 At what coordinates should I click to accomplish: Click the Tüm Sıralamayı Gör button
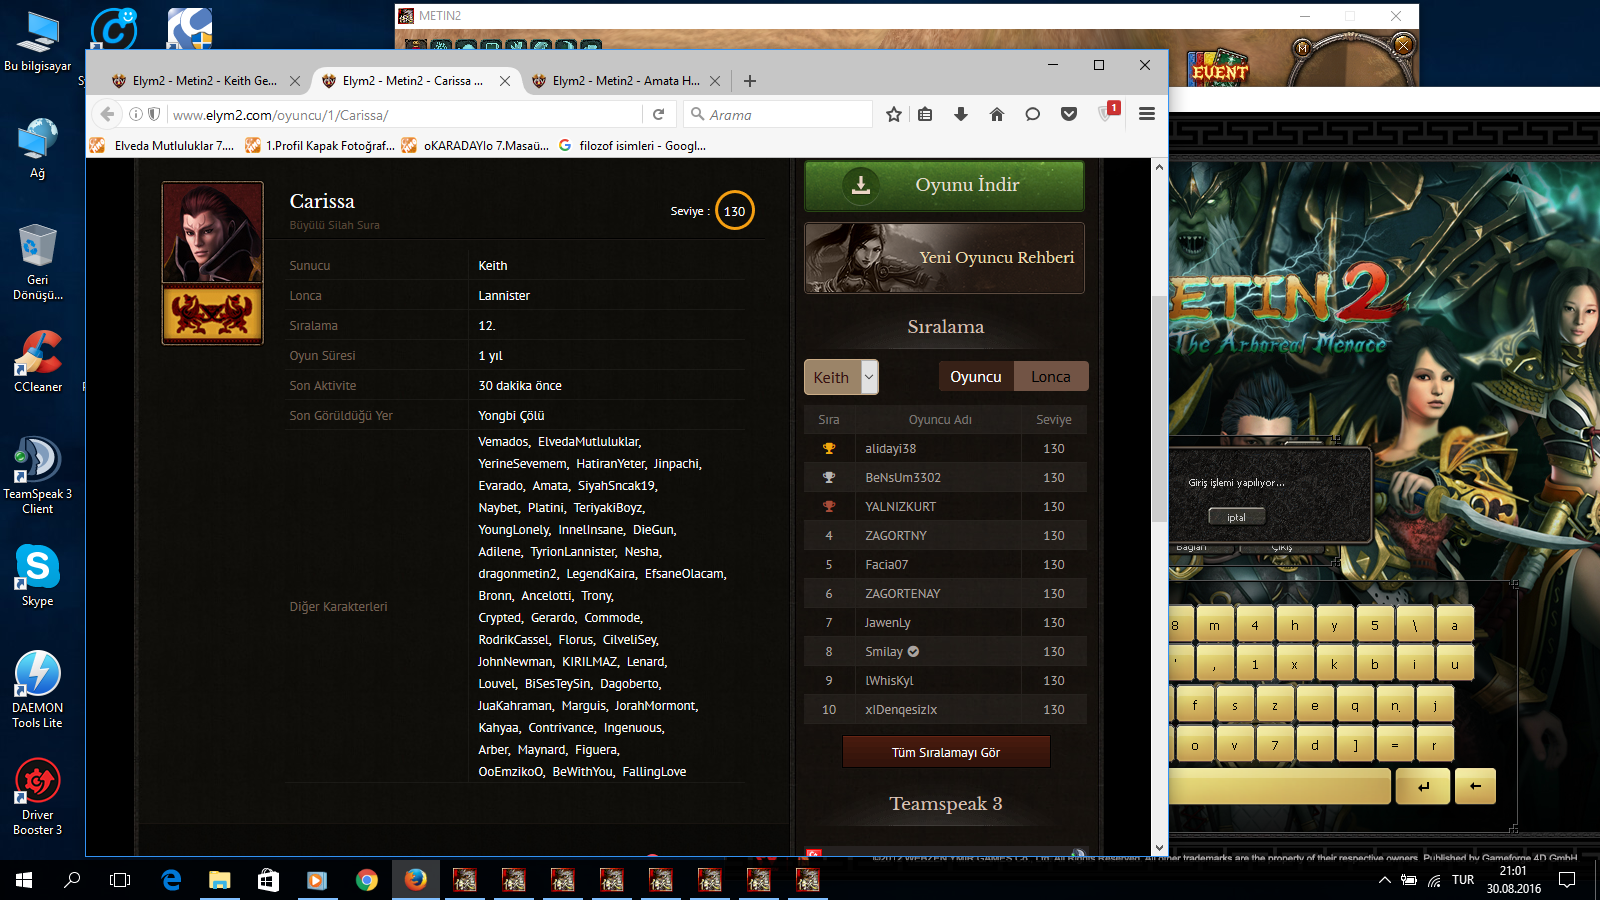tap(946, 752)
